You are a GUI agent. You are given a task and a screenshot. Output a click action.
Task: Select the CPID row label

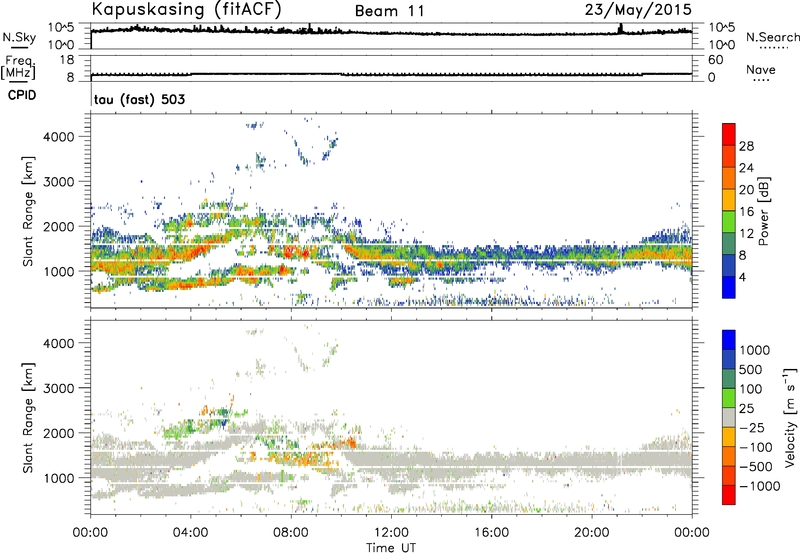22,95
